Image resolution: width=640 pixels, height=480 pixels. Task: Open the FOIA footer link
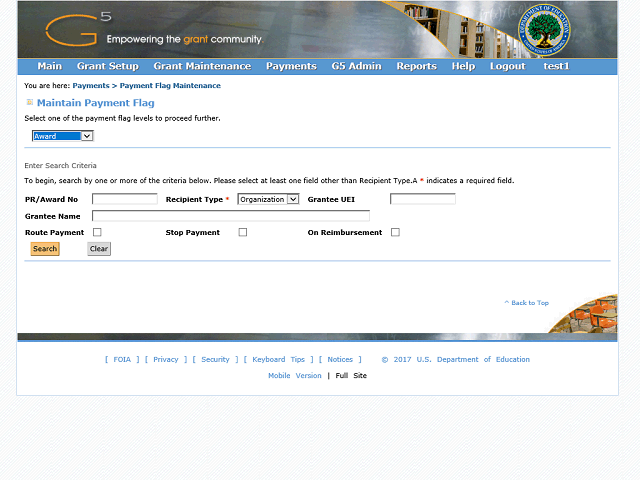click(x=122, y=360)
